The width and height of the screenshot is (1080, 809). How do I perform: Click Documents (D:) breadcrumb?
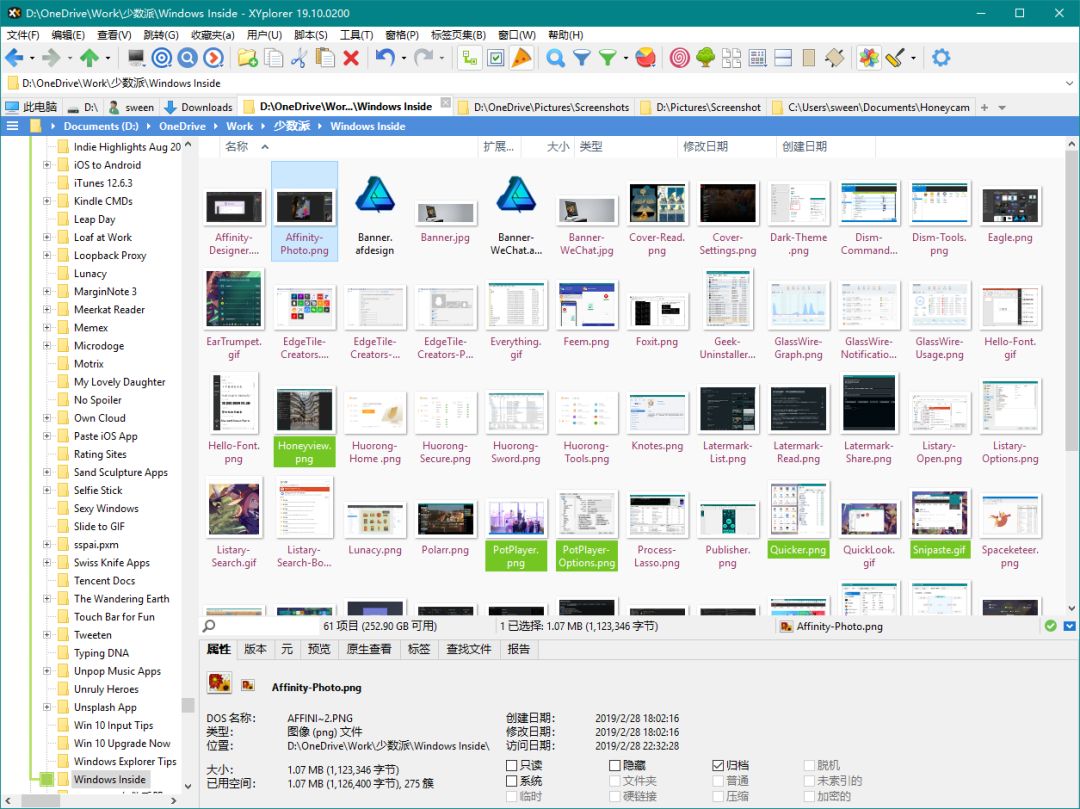101,126
